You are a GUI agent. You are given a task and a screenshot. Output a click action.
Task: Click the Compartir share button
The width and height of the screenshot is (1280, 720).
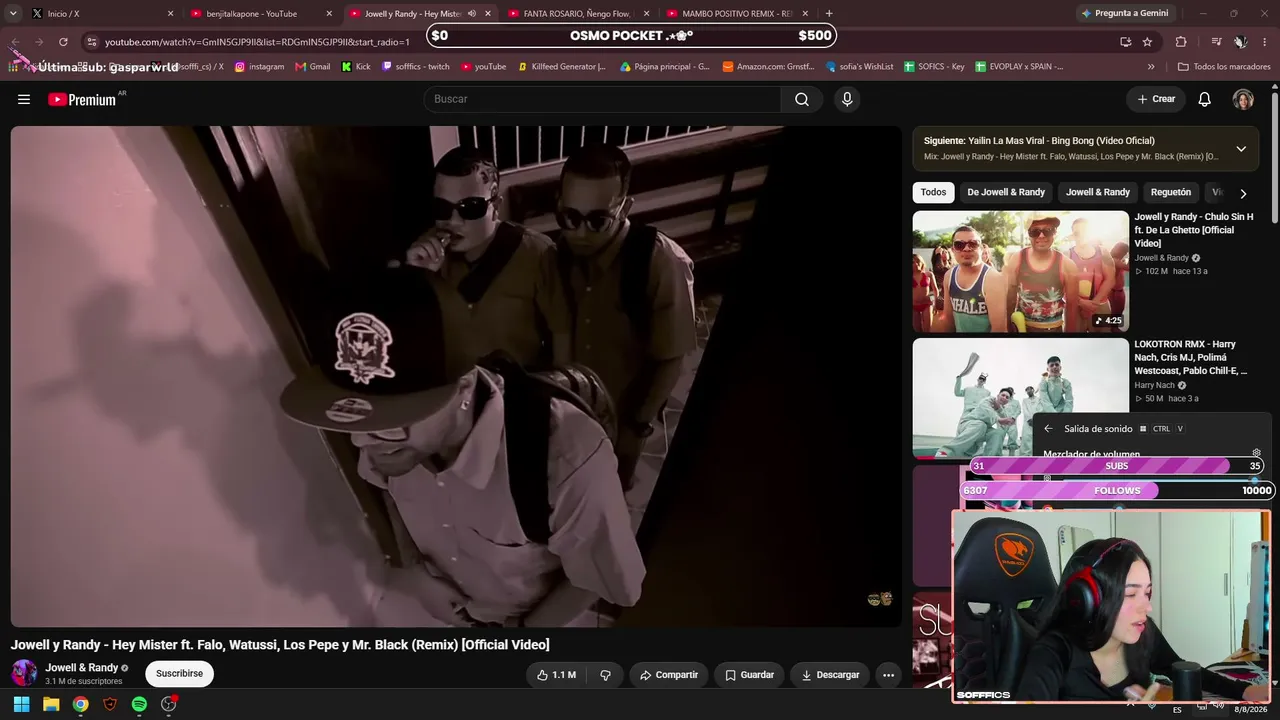pos(669,675)
